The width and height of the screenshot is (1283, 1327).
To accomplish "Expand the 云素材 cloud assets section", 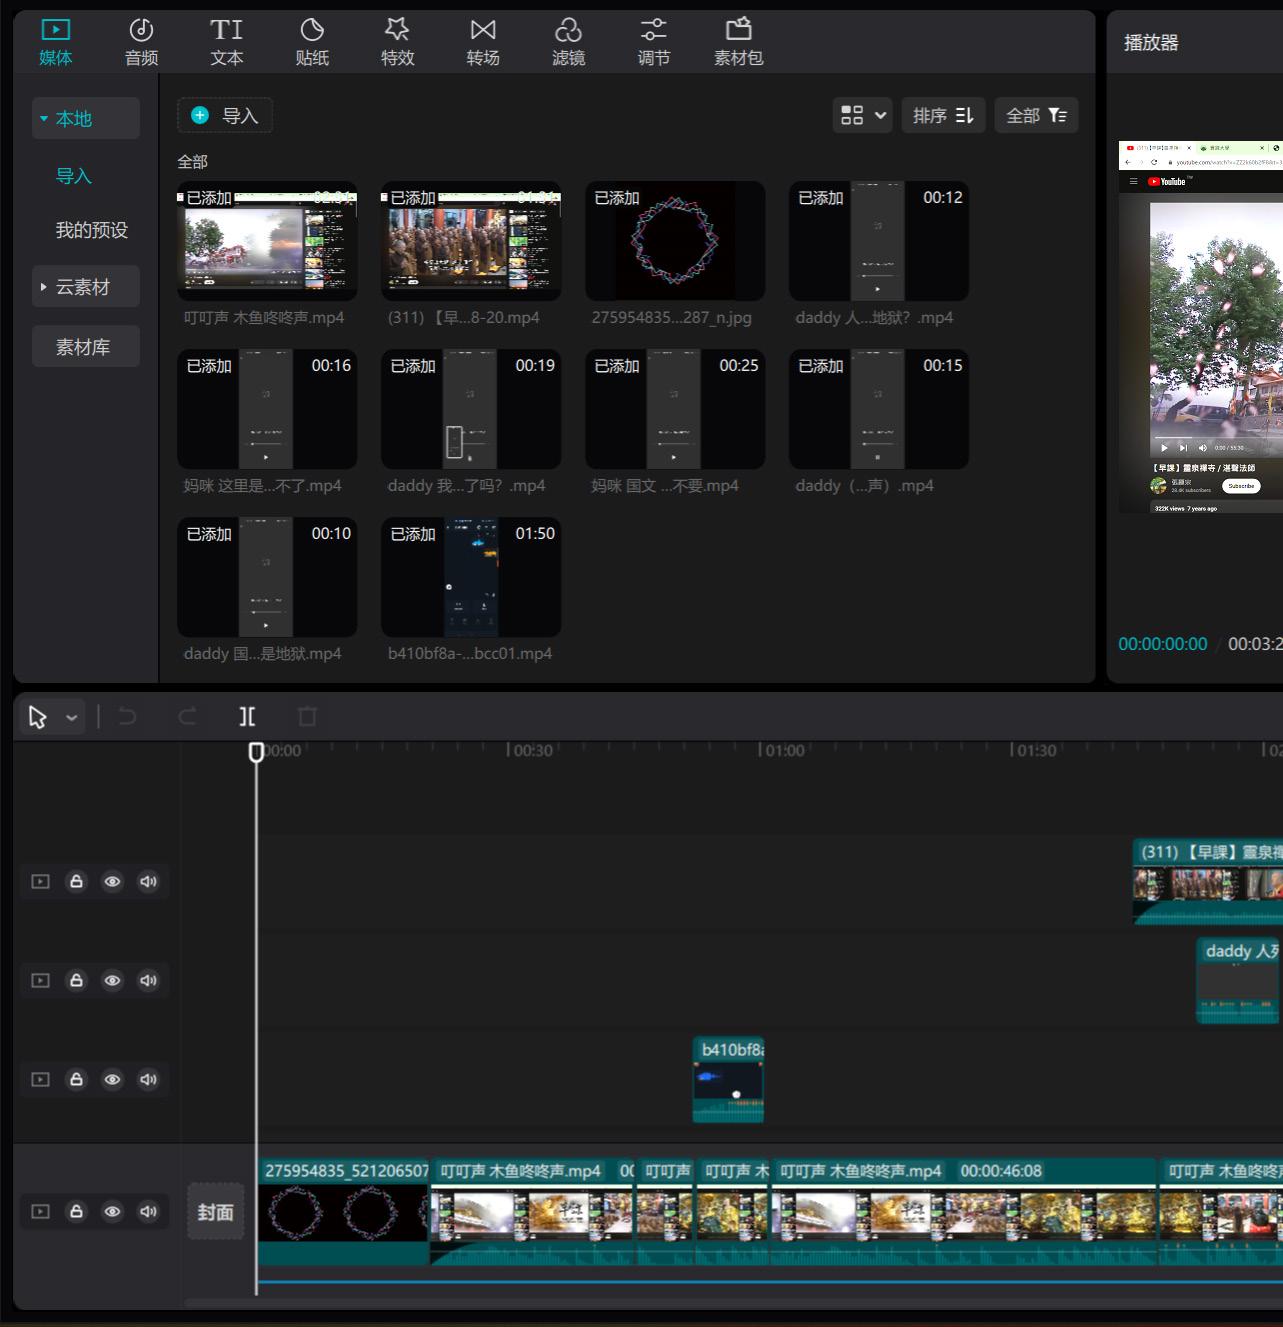I will point(86,287).
